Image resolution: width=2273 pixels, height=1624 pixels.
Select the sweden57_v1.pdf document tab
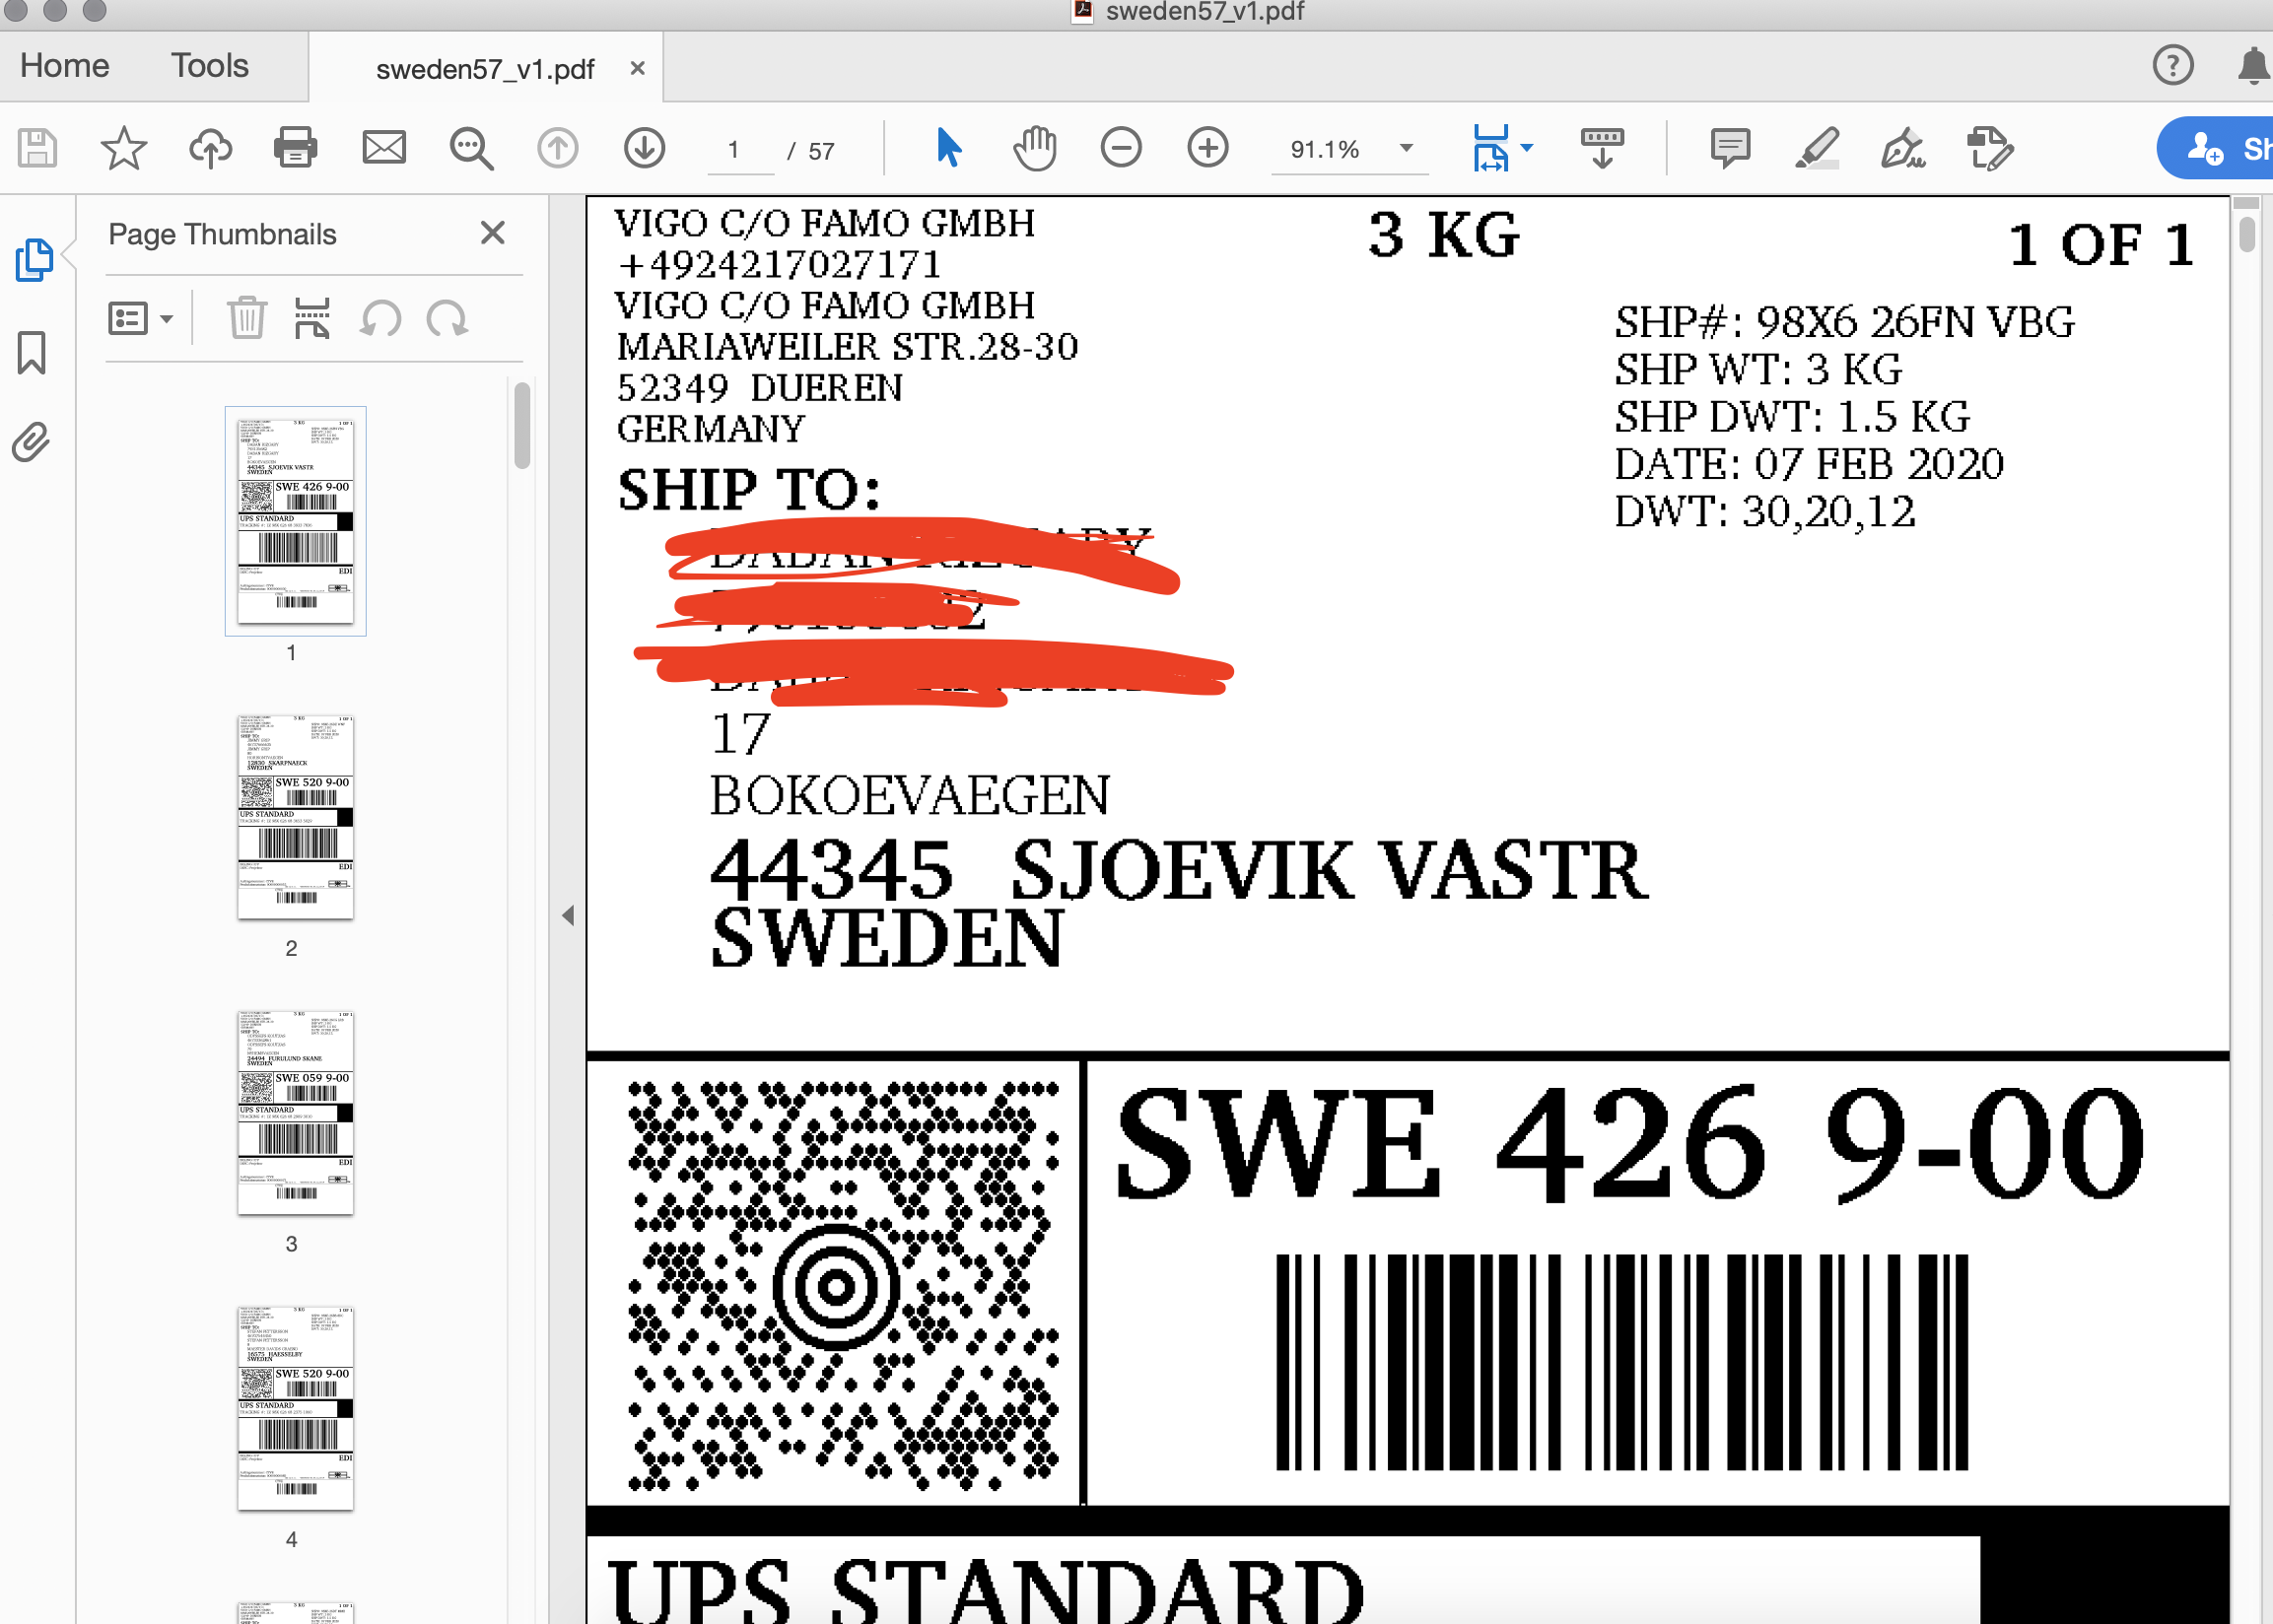[x=485, y=68]
